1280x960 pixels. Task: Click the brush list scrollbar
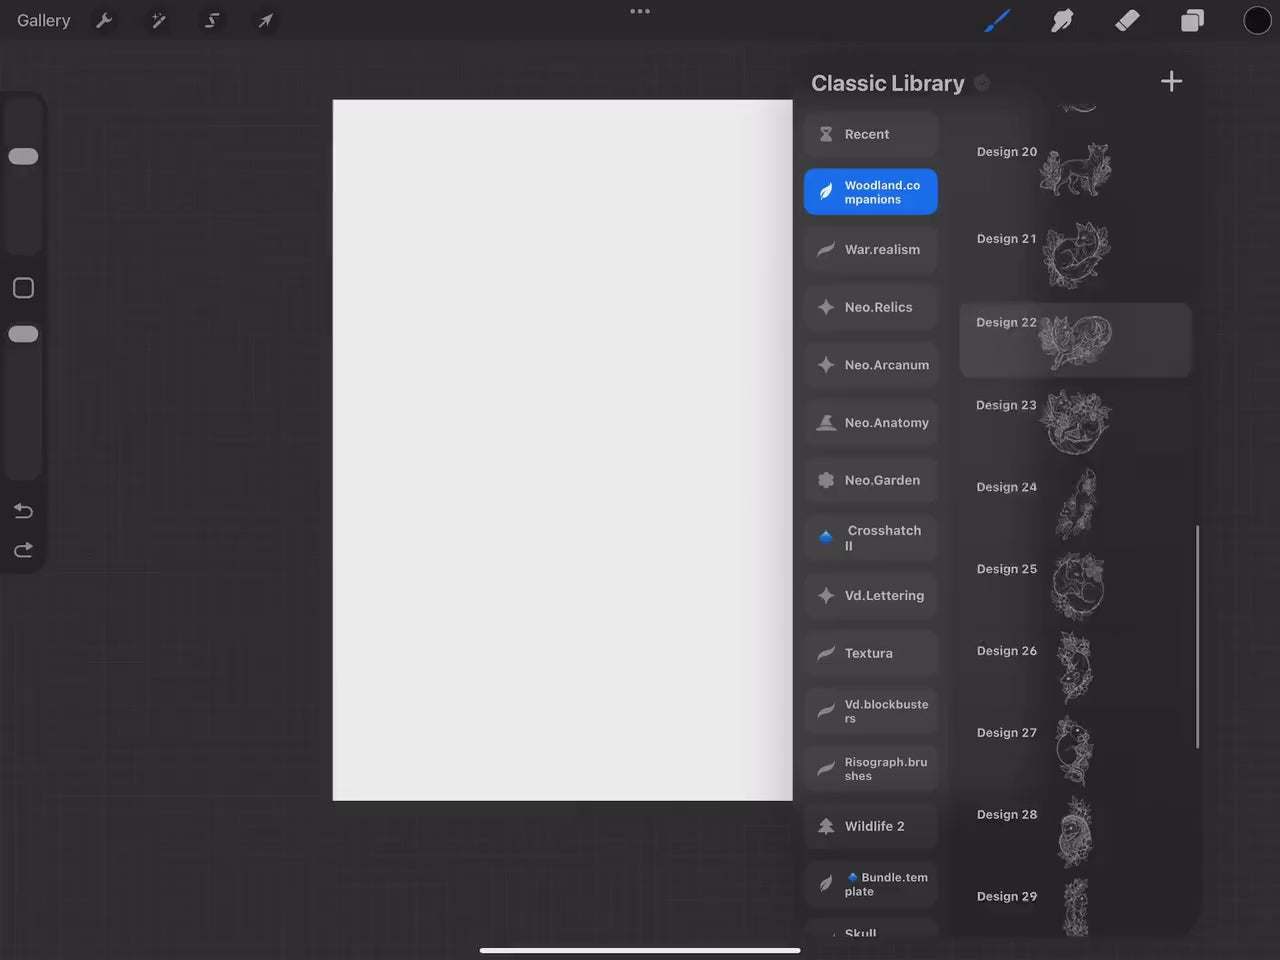1197,636
